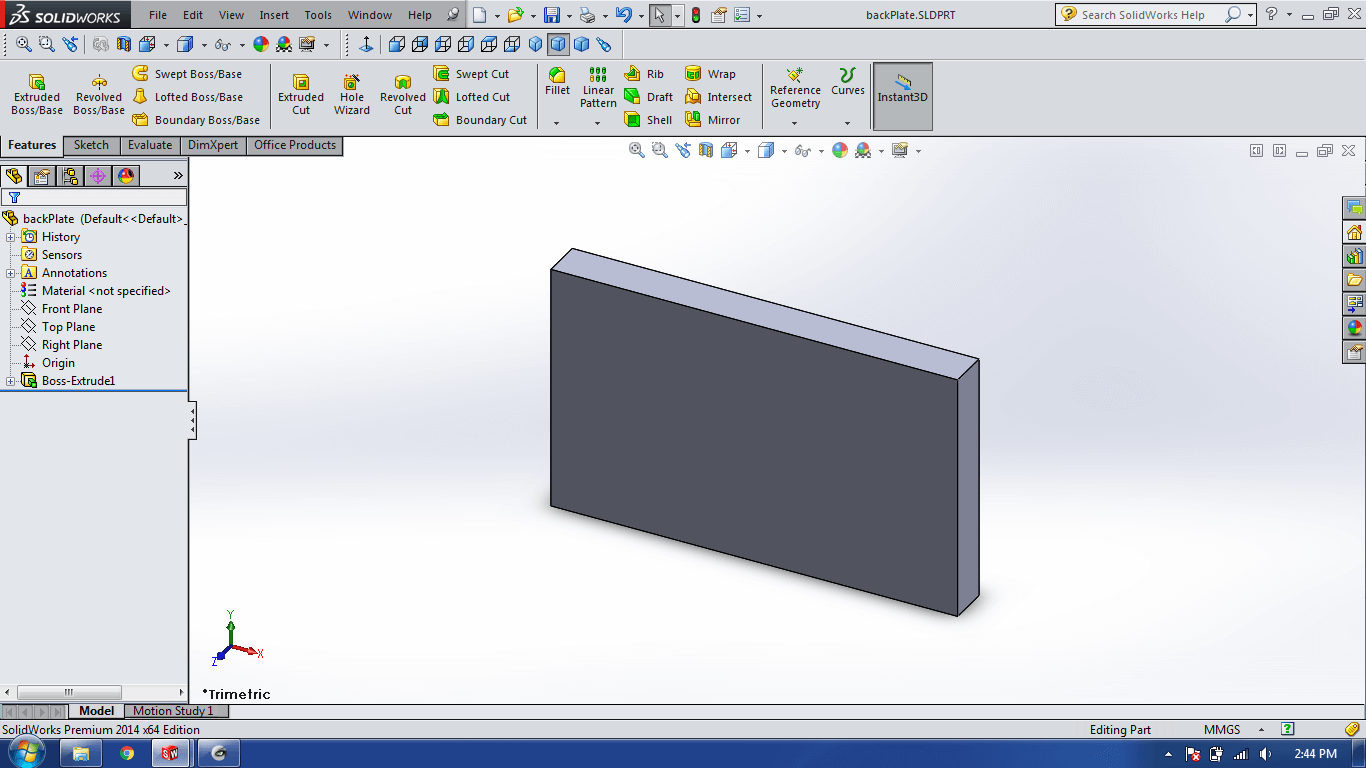Open the DimXpertManager tab icon
This screenshot has width=1366, height=768.
(98, 176)
